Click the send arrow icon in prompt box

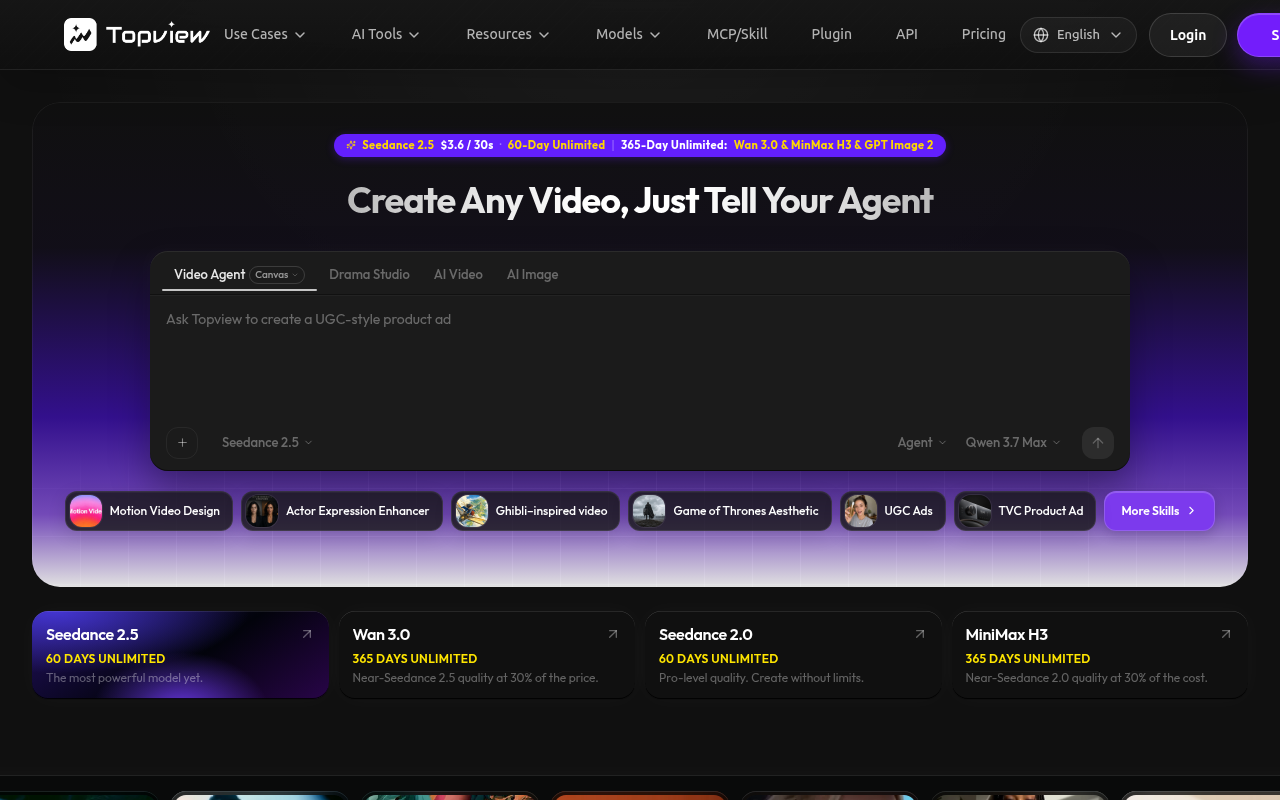(x=1098, y=442)
